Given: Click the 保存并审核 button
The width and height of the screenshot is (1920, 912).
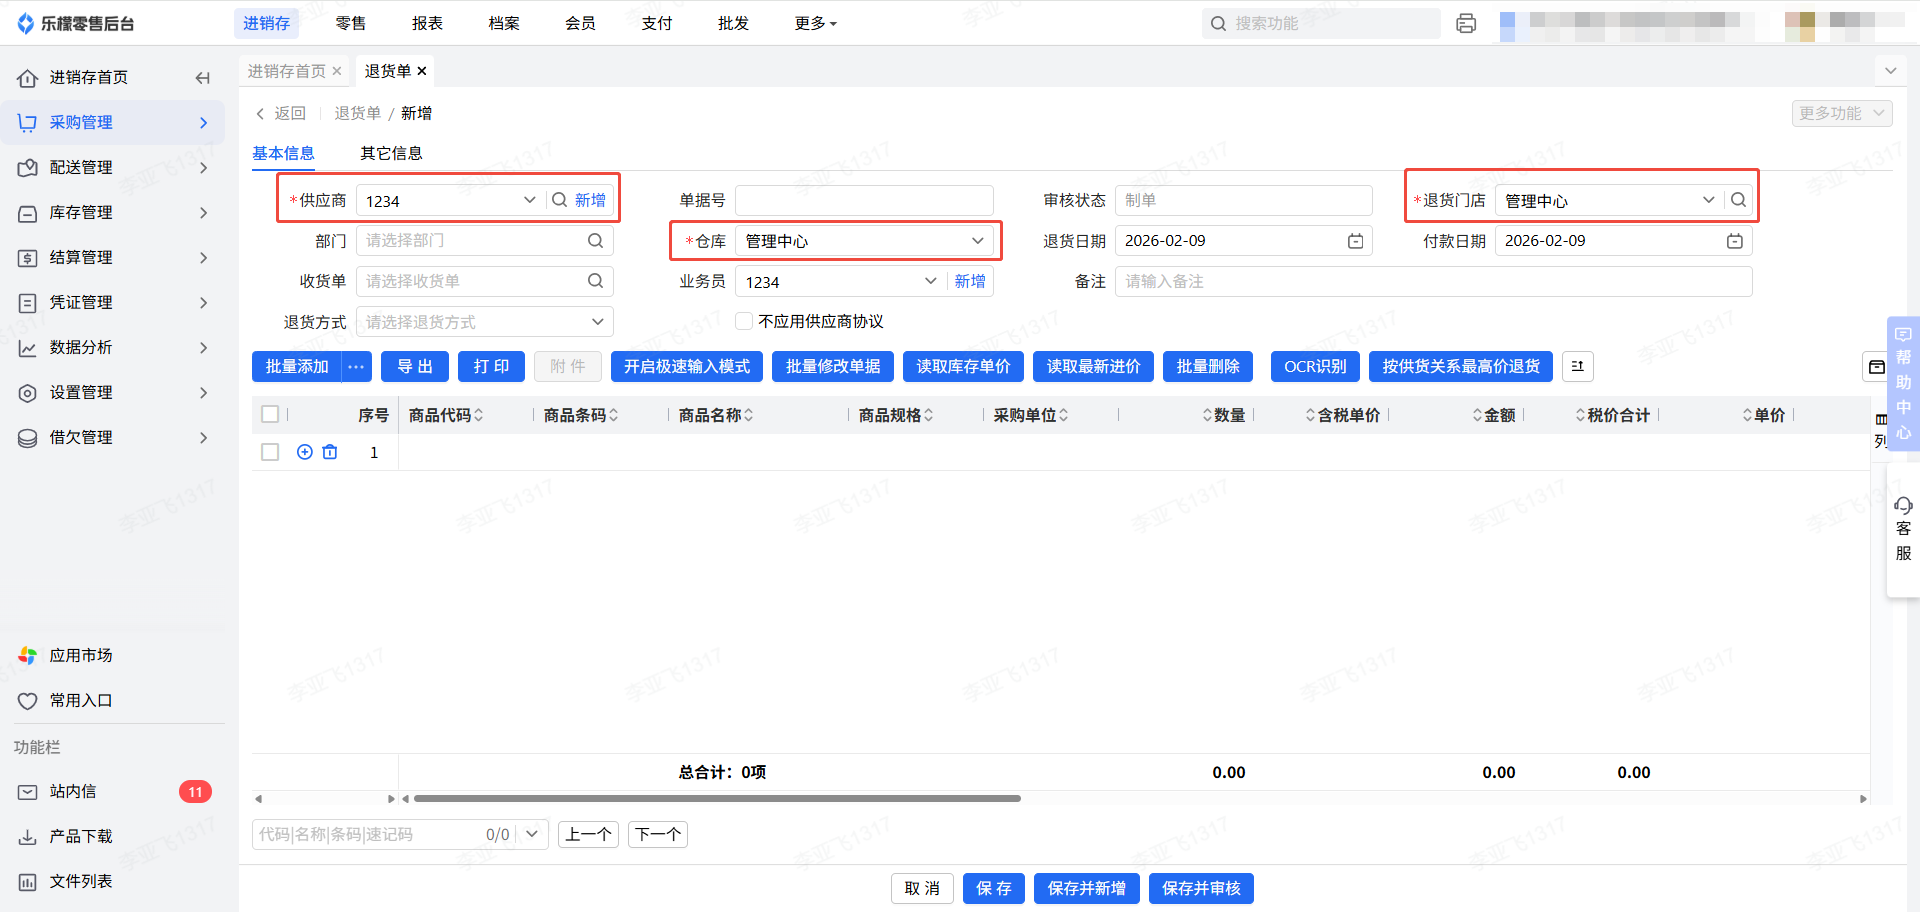Looking at the screenshot, I should click(x=1201, y=888).
